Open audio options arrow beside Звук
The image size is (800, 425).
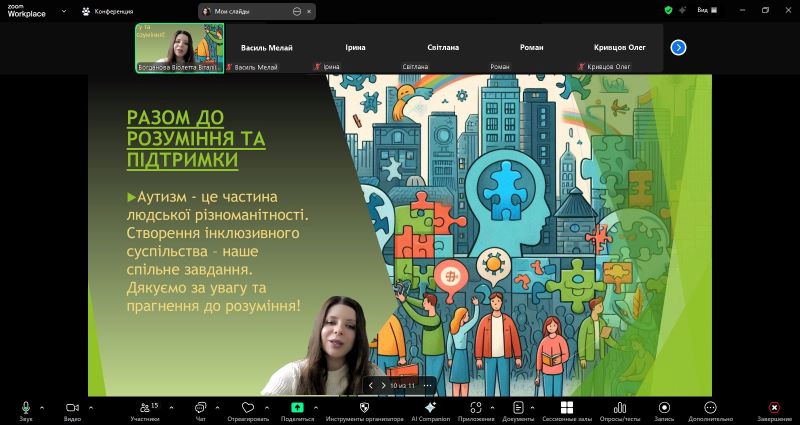coord(42,408)
